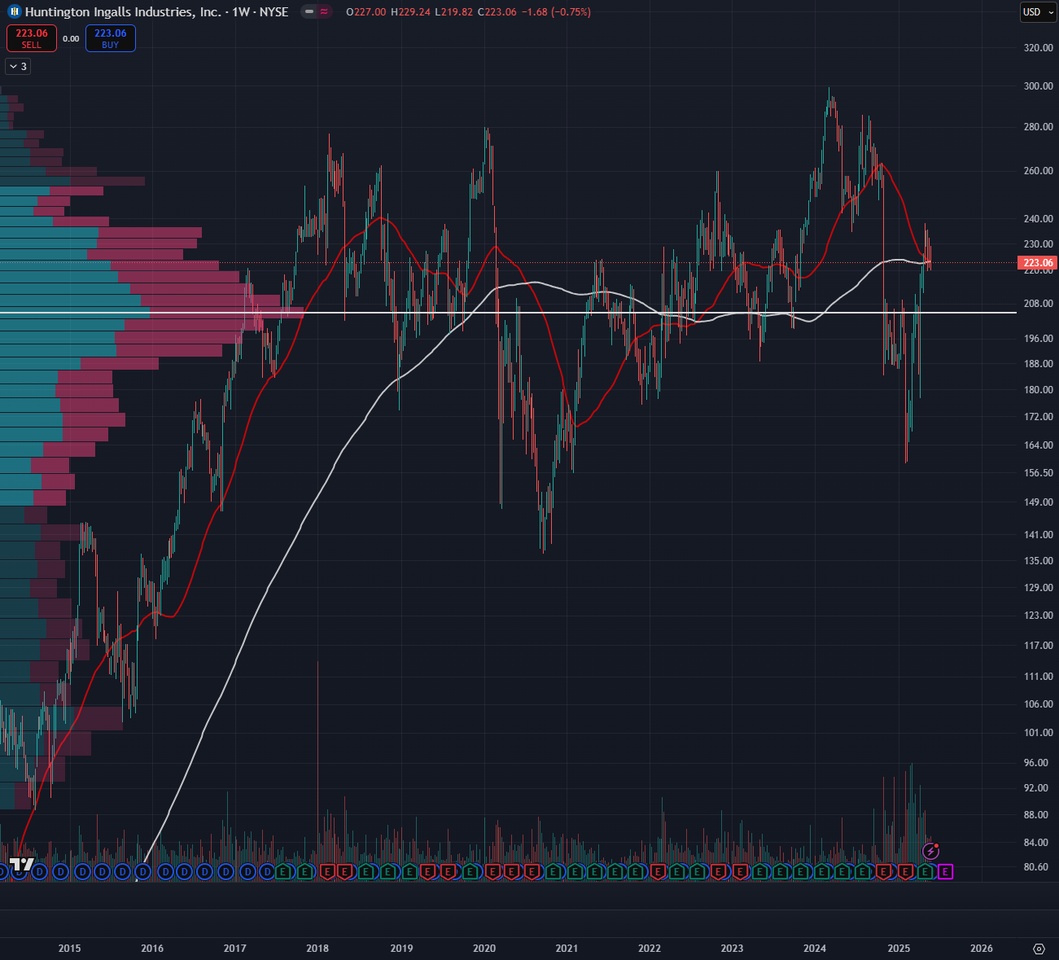Click the 2016 label on time axis

(152, 949)
